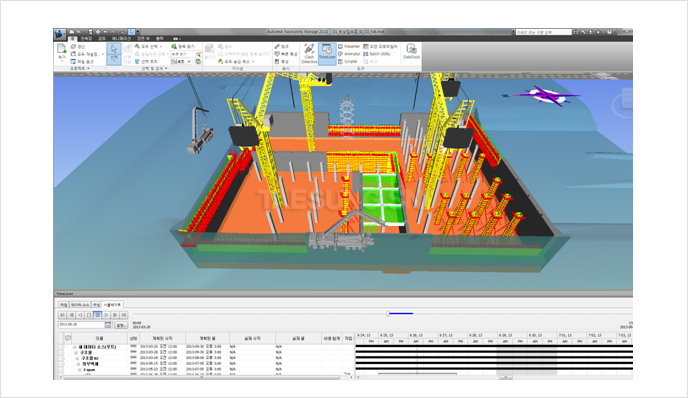688x398 pixels.
Task: Select the Simulate tab in TimeLiner
Action: pyautogui.click(x=112, y=305)
